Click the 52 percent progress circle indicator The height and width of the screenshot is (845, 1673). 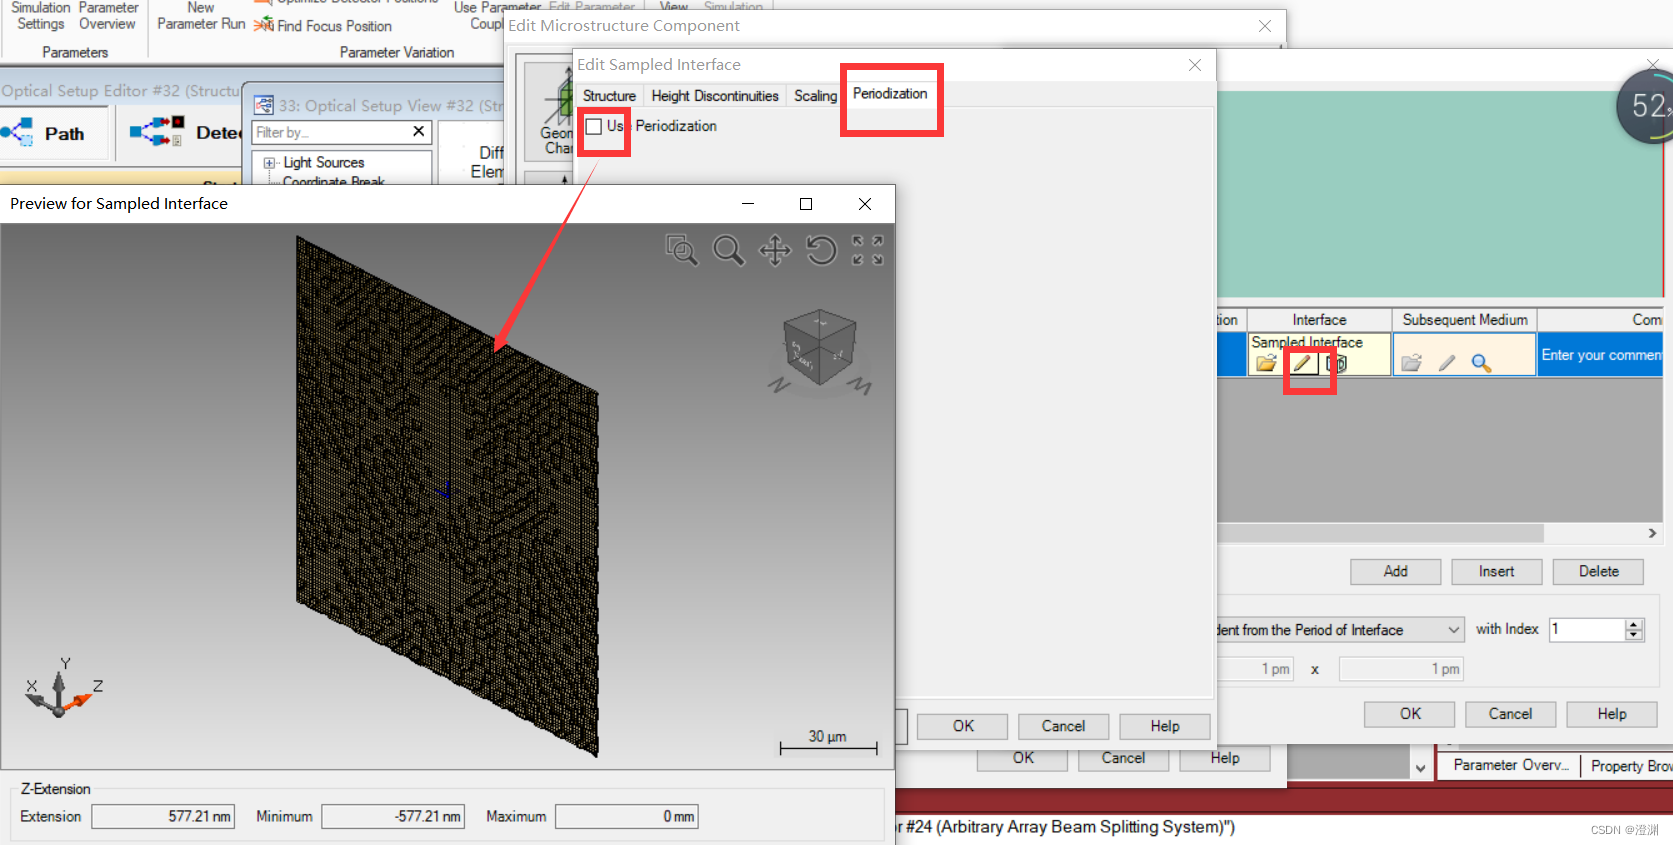pyautogui.click(x=1647, y=106)
